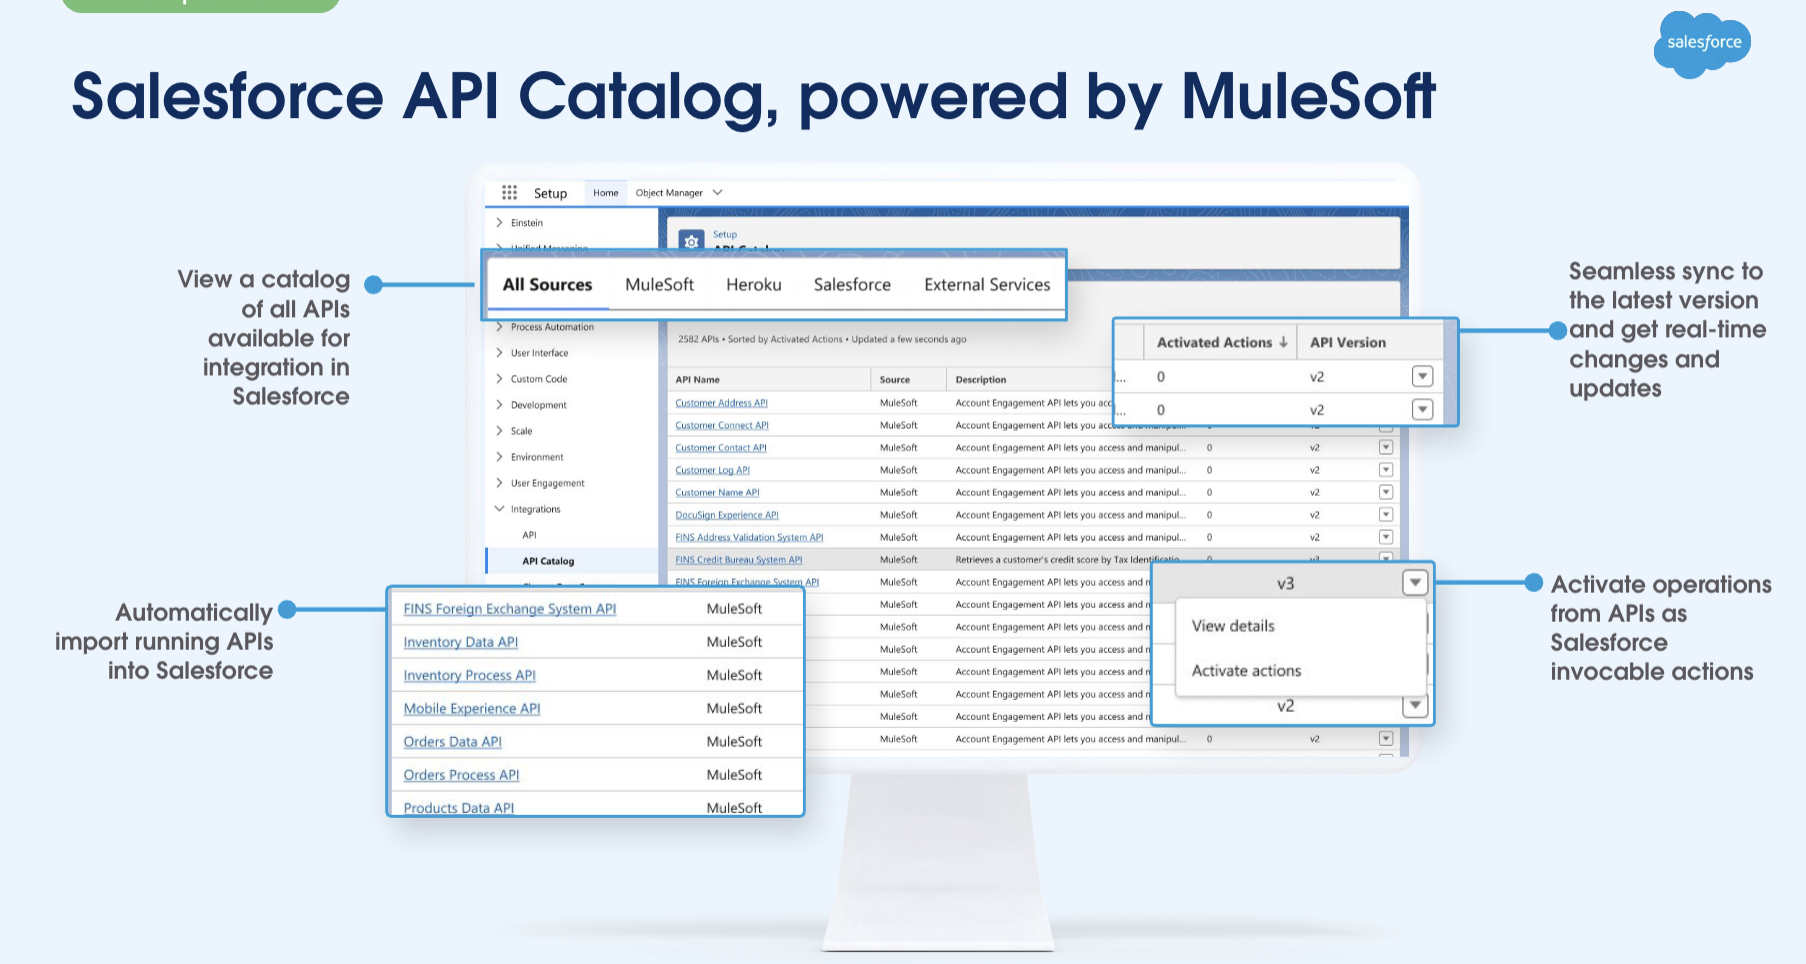Choose View details from the menu
1806x964 pixels.
click(1233, 626)
